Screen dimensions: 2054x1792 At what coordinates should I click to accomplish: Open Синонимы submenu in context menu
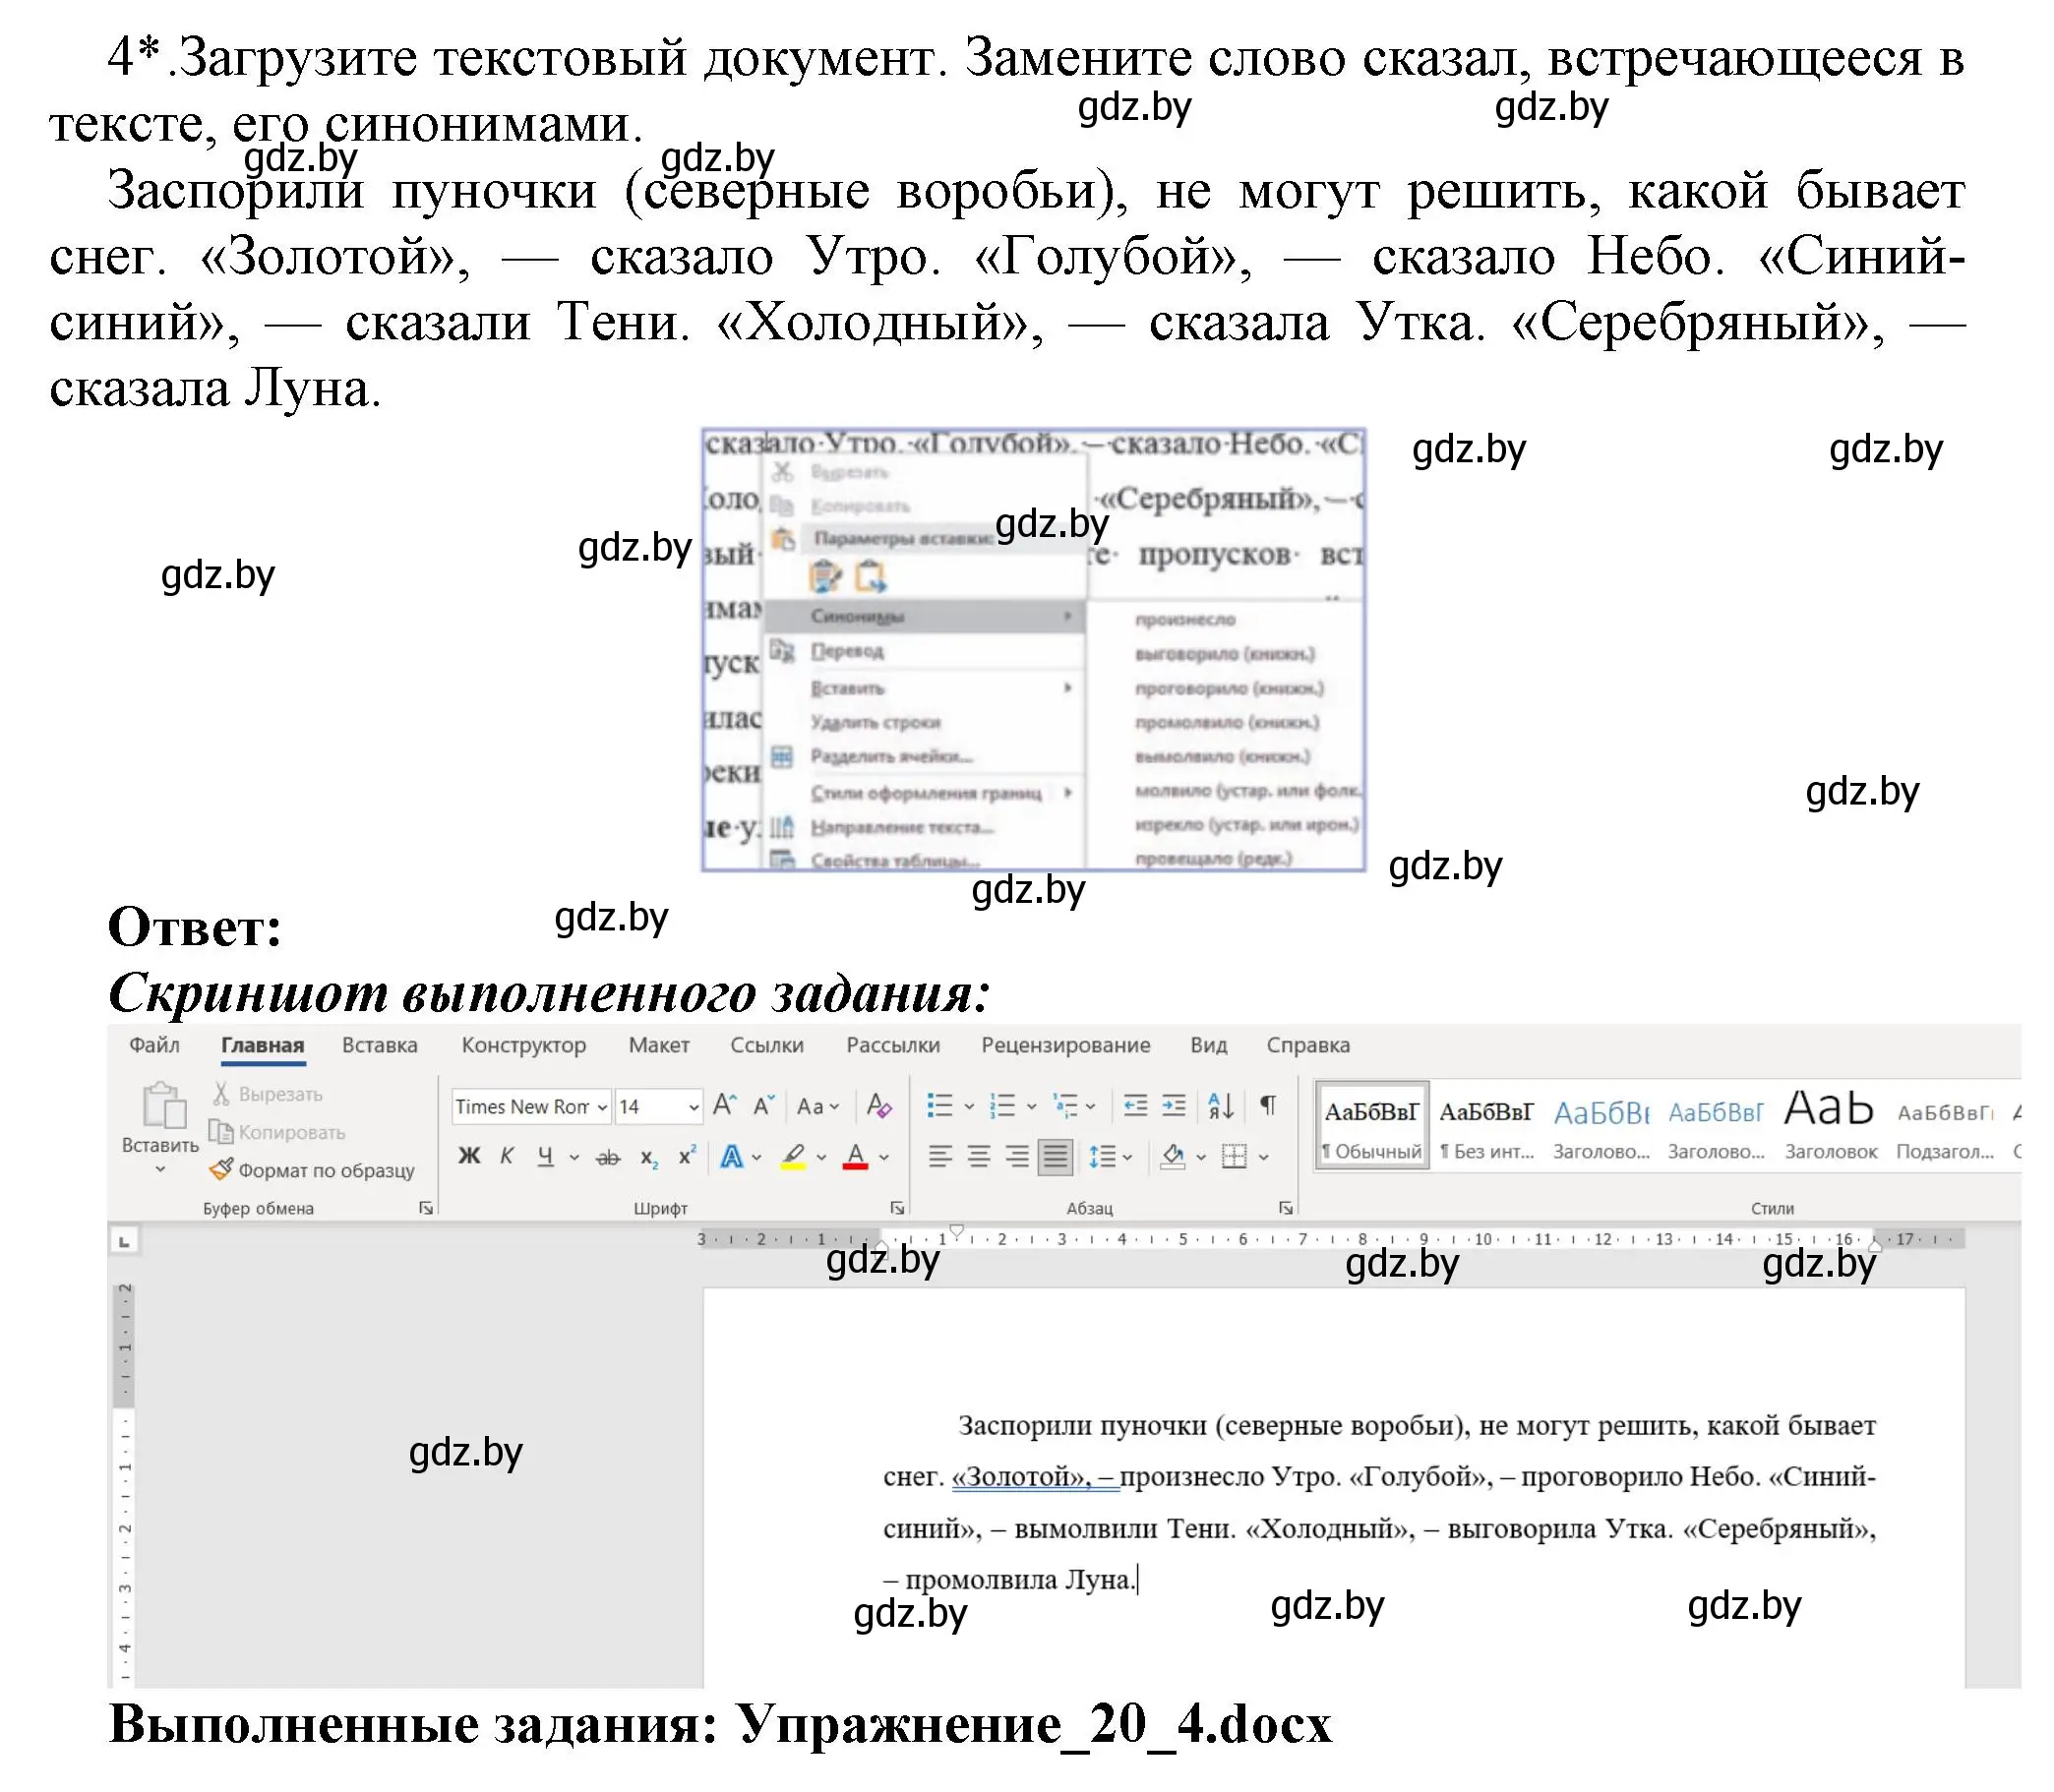pyautogui.click(x=924, y=616)
